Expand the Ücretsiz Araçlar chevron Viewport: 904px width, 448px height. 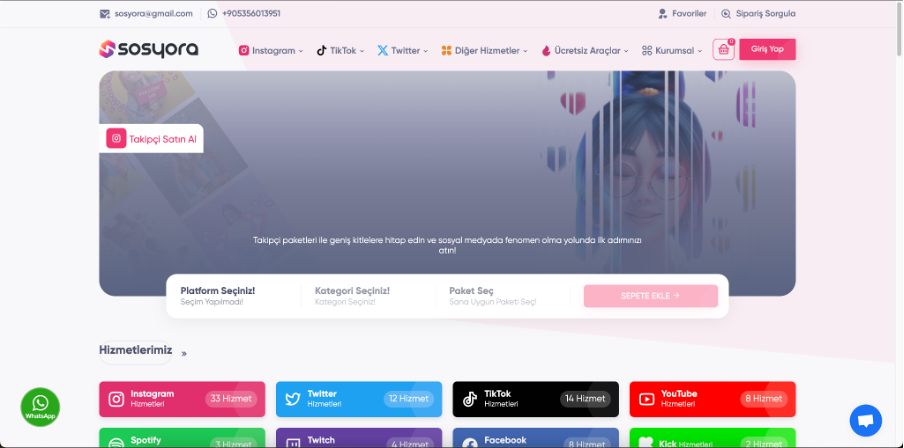point(626,51)
